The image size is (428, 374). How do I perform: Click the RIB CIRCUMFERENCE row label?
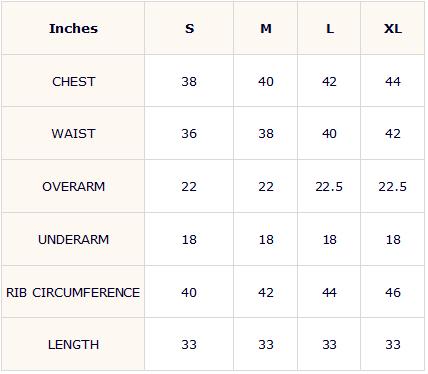tap(73, 293)
